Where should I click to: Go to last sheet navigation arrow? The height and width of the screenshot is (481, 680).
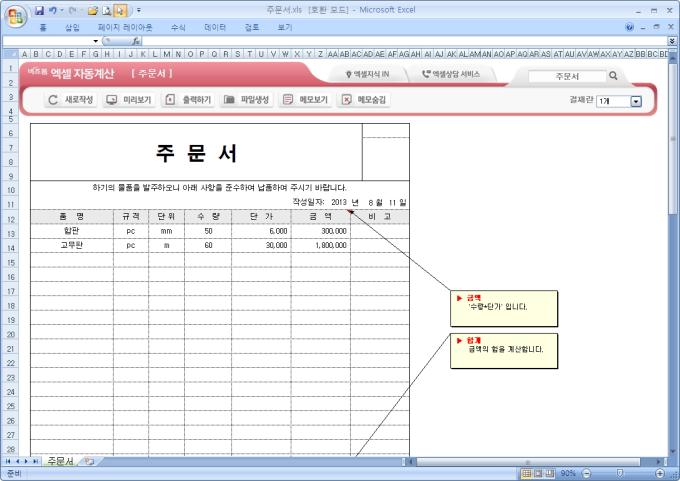[36, 461]
